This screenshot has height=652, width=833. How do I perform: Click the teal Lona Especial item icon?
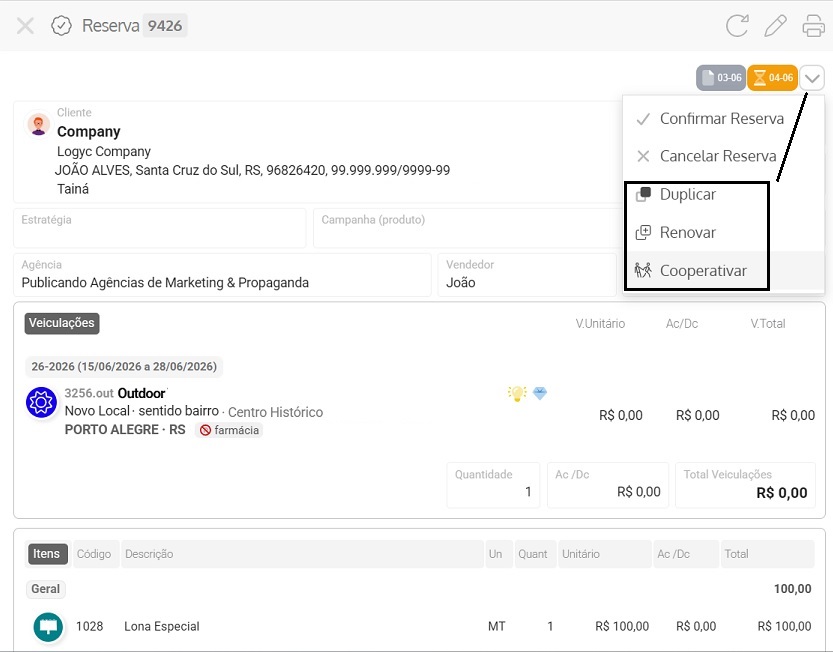pyautogui.click(x=48, y=626)
